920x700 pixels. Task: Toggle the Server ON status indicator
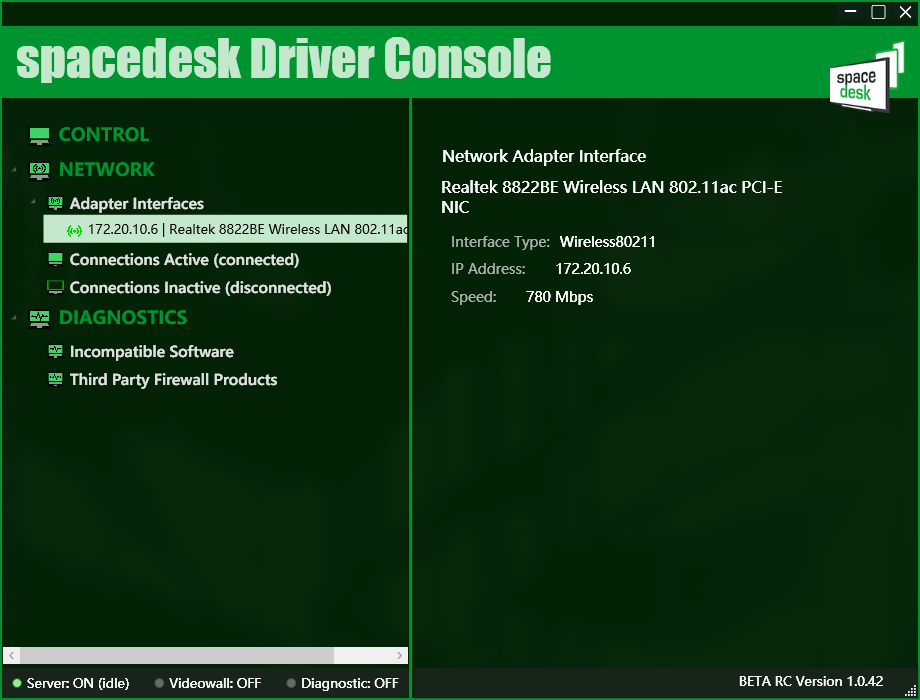point(17,683)
